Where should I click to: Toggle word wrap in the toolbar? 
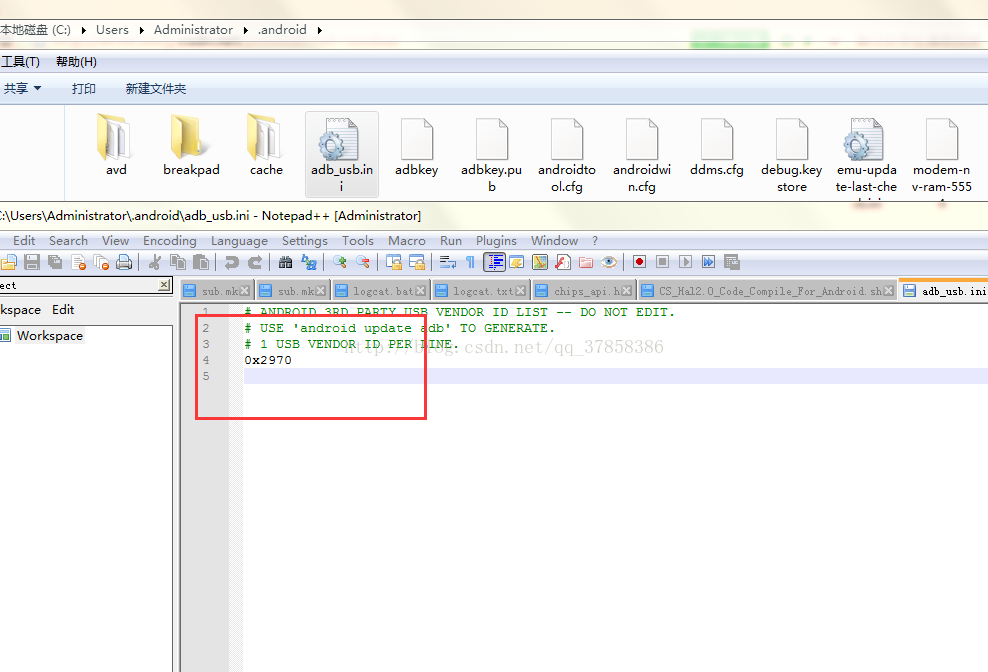coord(447,262)
